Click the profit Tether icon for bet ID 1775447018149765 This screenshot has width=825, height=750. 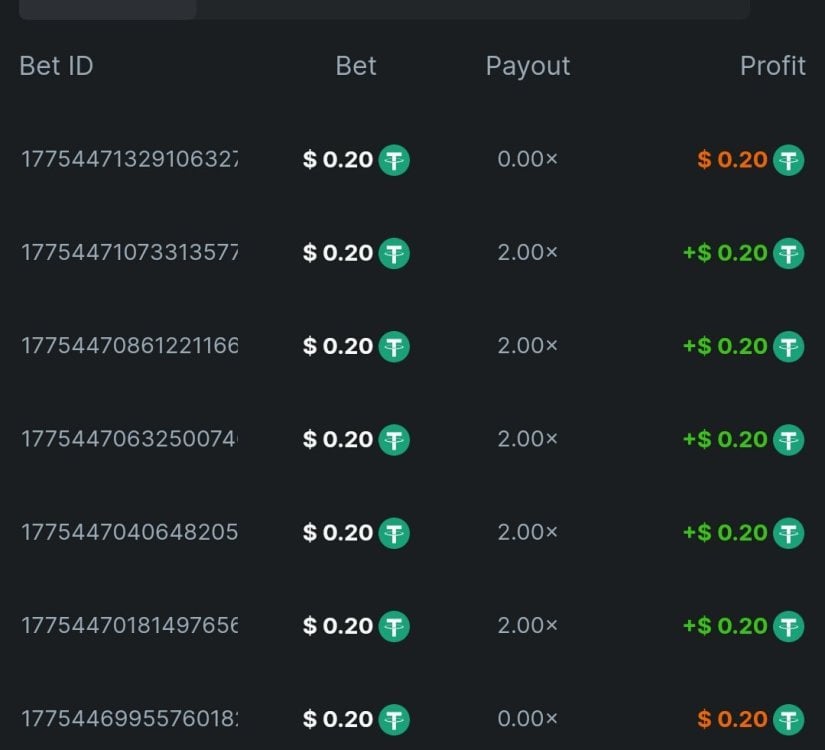tap(789, 626)
